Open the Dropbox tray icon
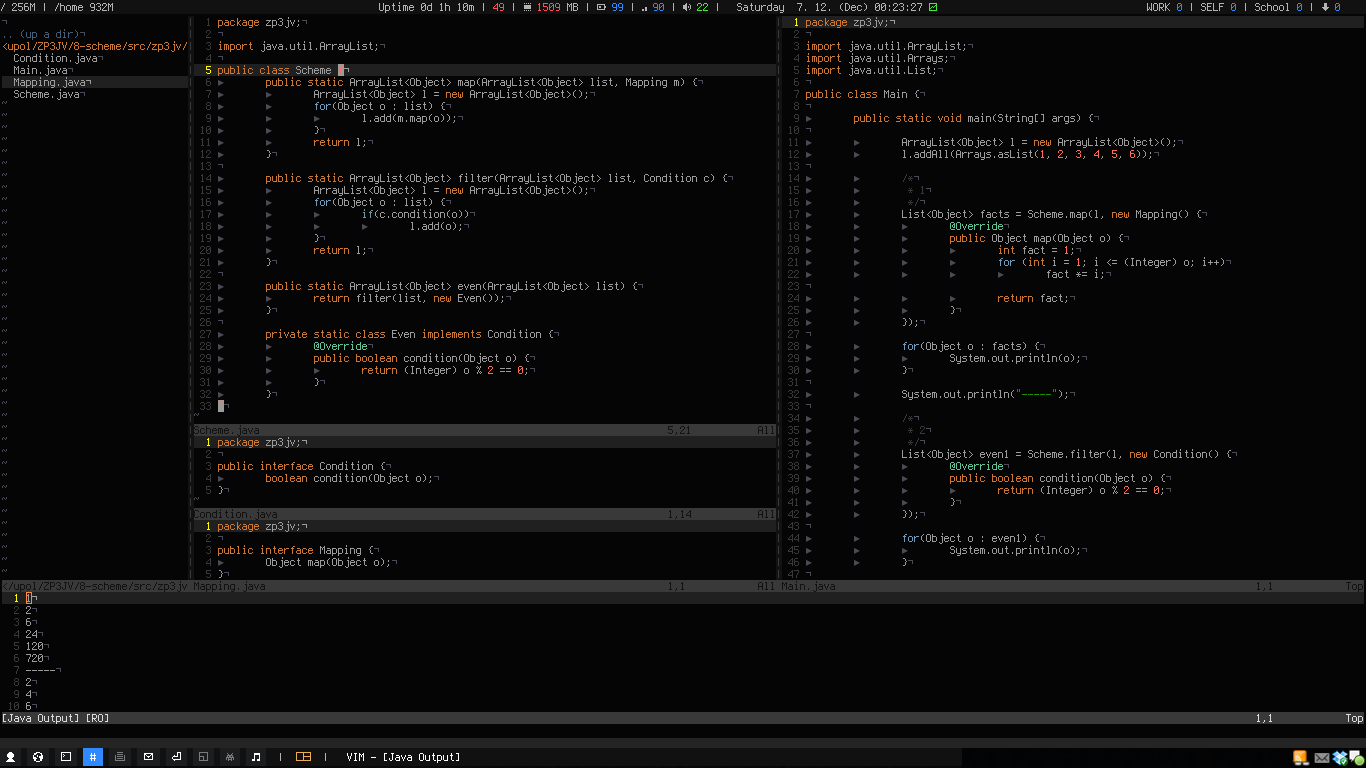Image resolution: width=1366 pixels, height=768 pixels. pos(1340,757)
